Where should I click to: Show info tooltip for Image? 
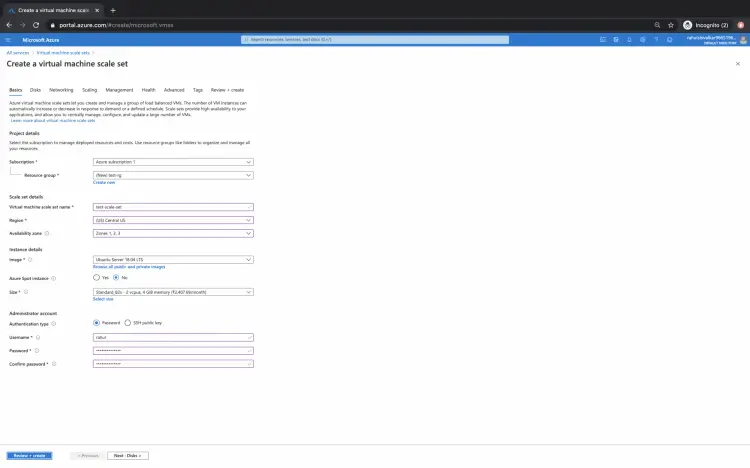(x=30, y=260)
